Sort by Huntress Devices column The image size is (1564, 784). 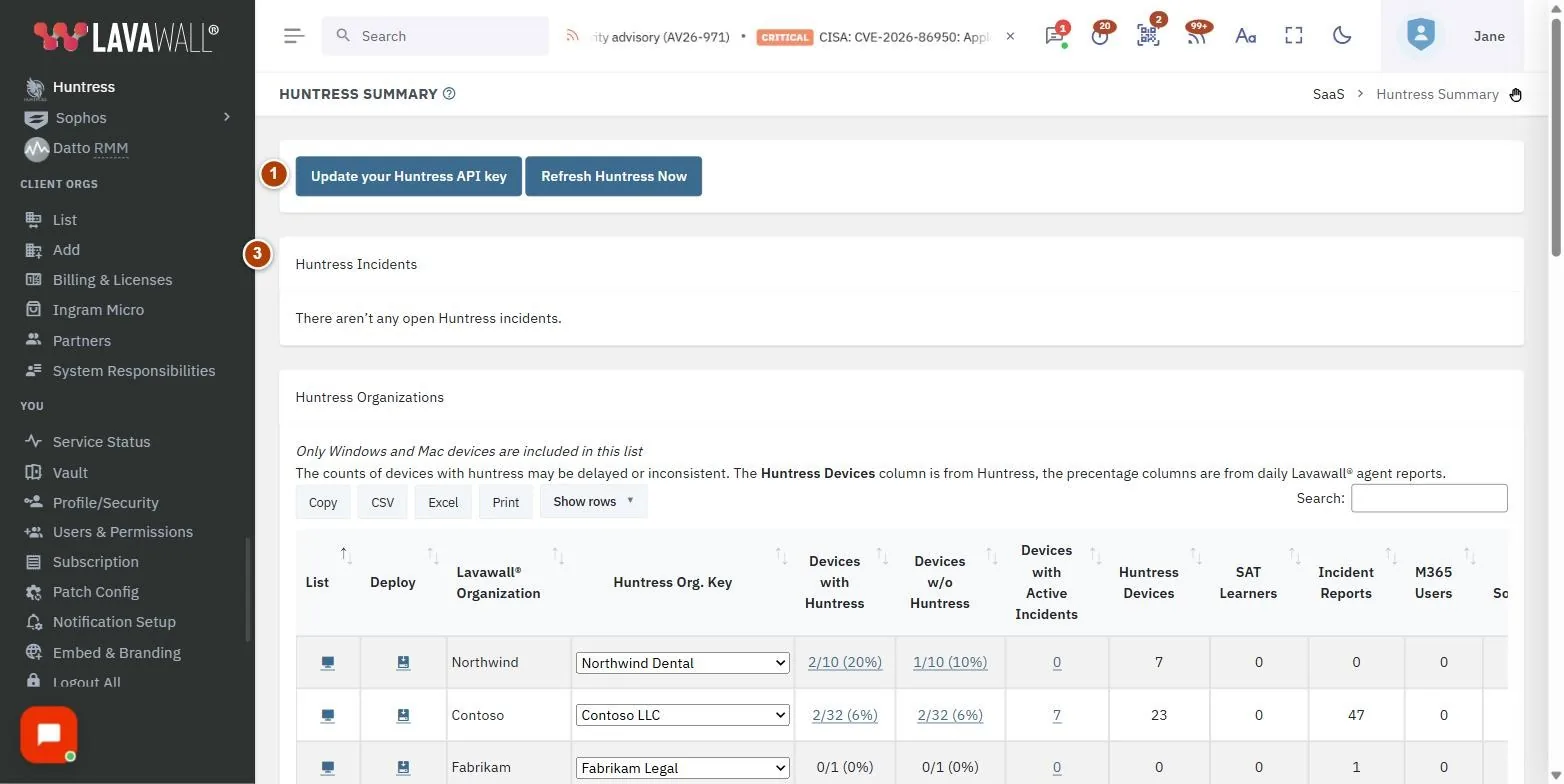point(1158,583)
